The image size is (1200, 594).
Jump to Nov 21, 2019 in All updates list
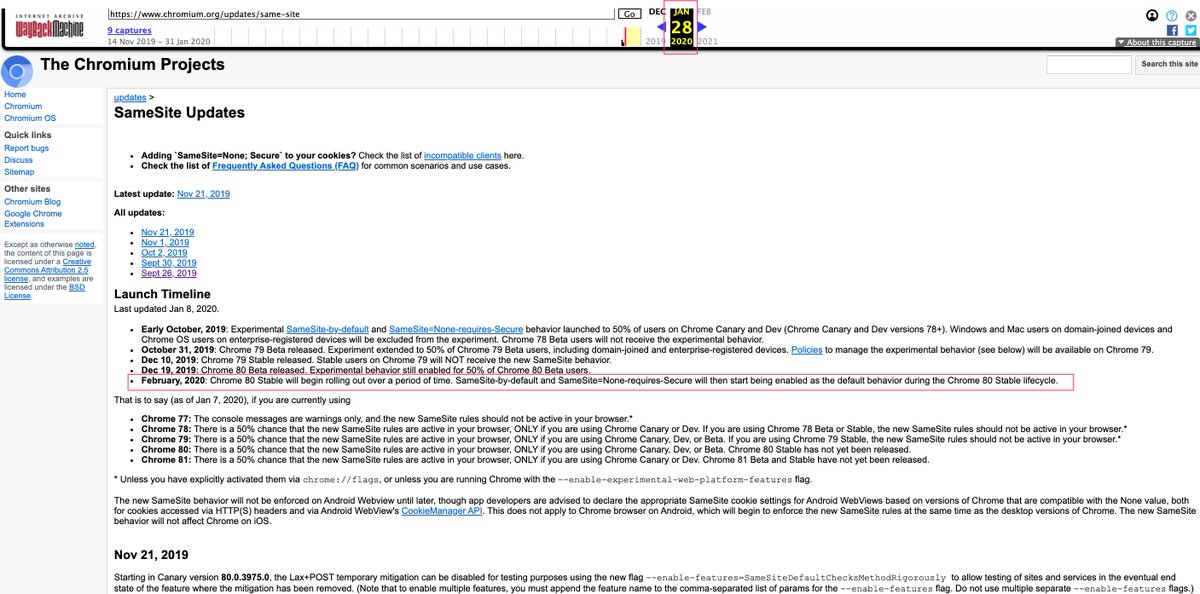pyautogui.click(x=168, y=232)
